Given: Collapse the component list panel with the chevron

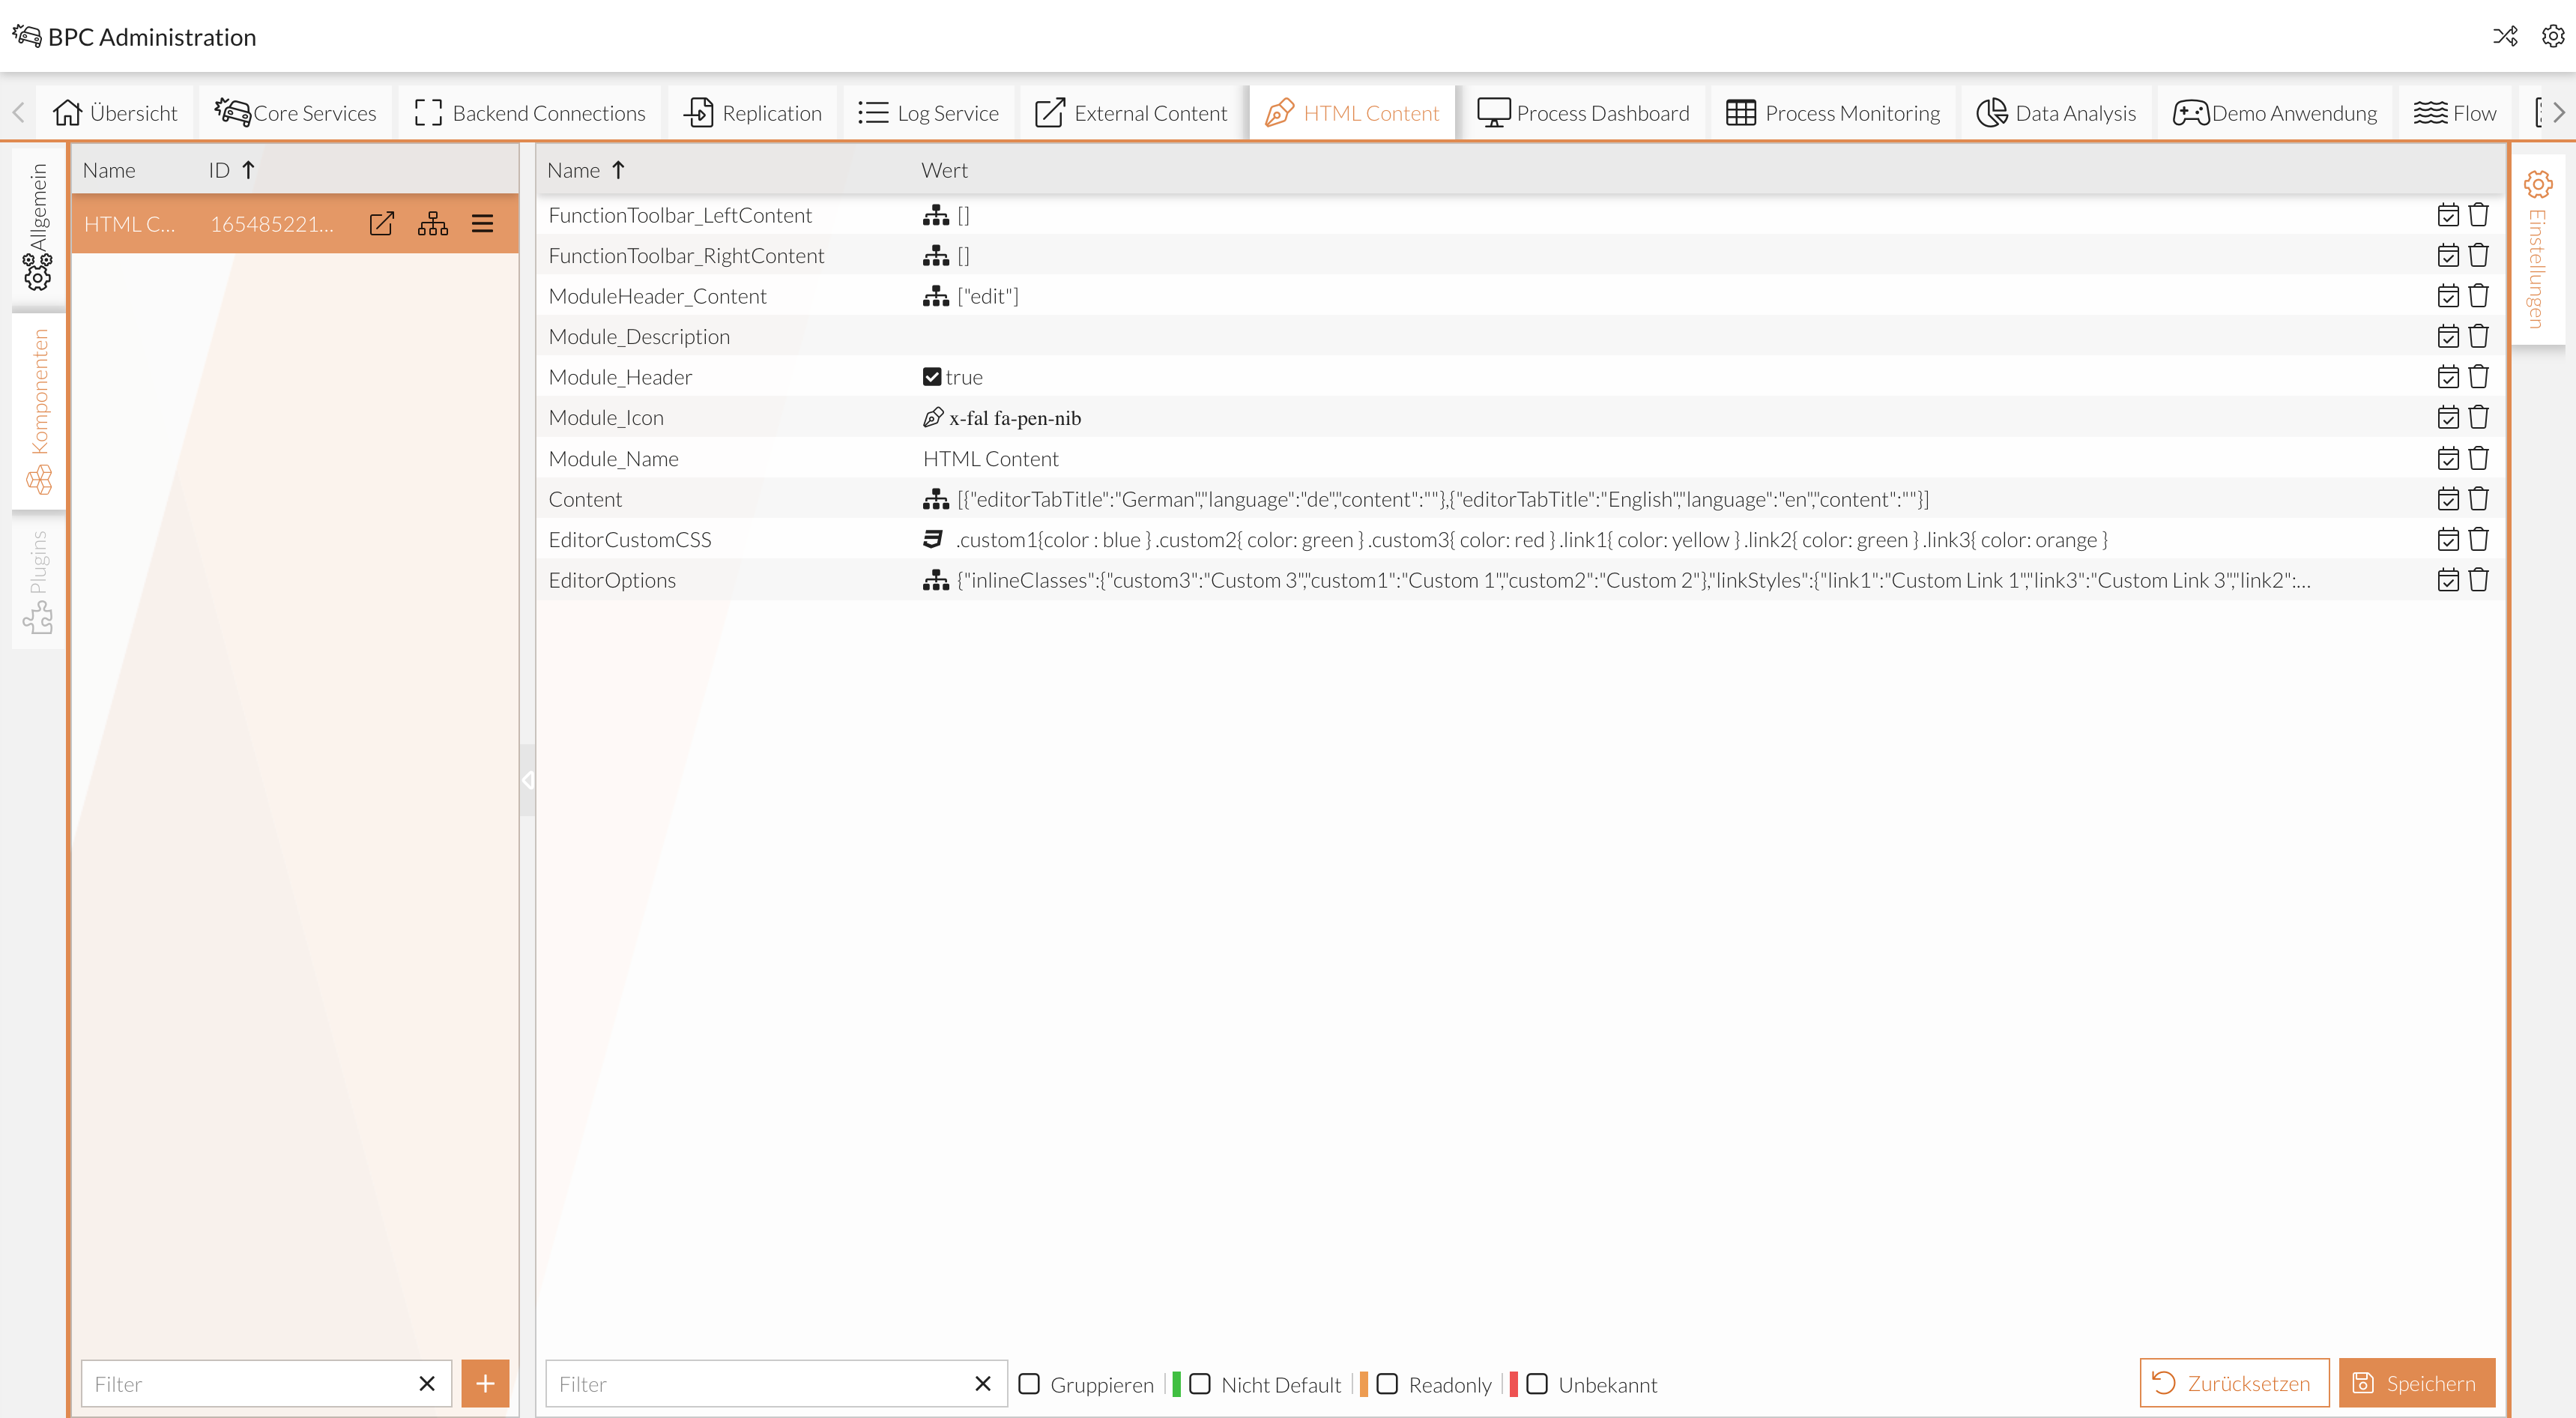Looking at the screenshot, I should [x=528, y=781].
